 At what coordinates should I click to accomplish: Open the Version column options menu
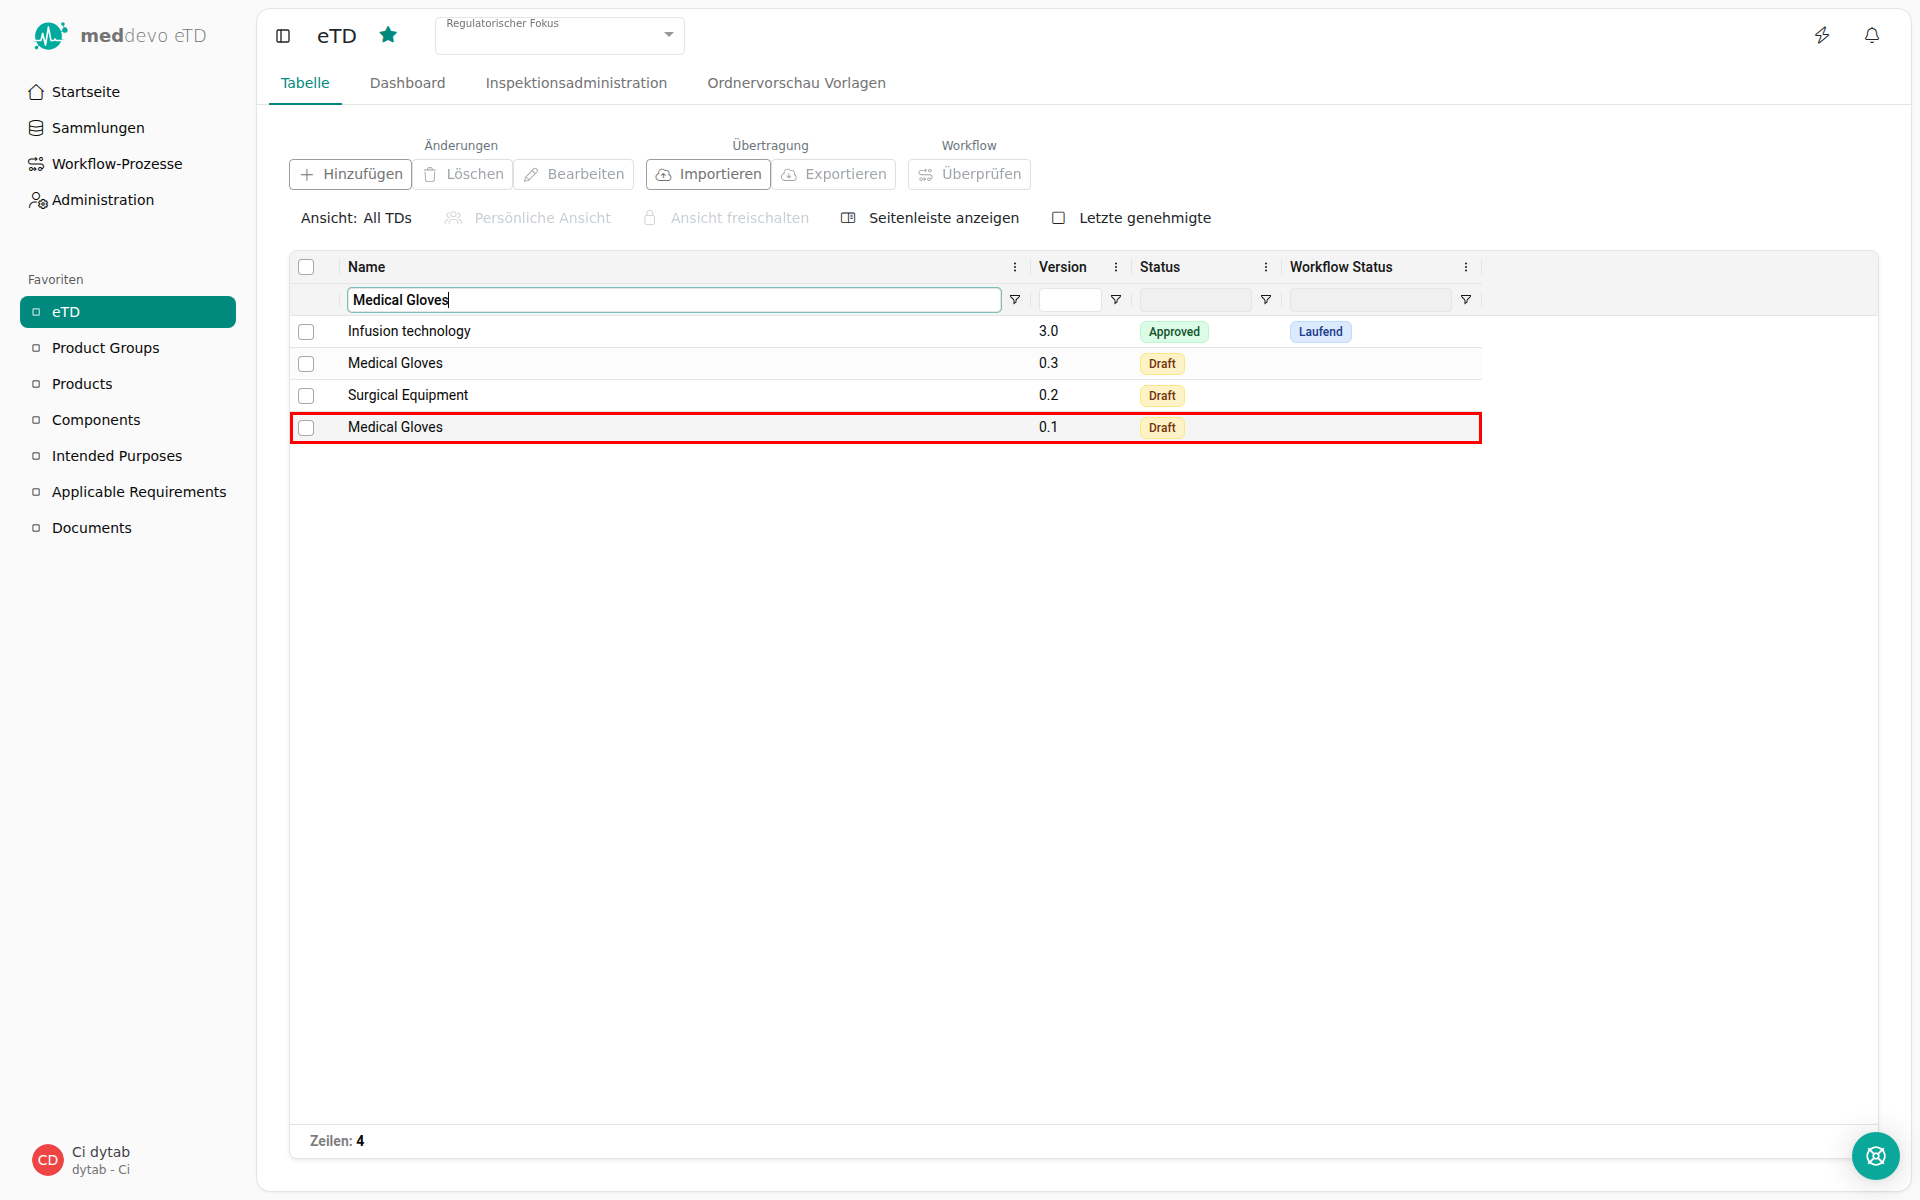[1116, 267]
